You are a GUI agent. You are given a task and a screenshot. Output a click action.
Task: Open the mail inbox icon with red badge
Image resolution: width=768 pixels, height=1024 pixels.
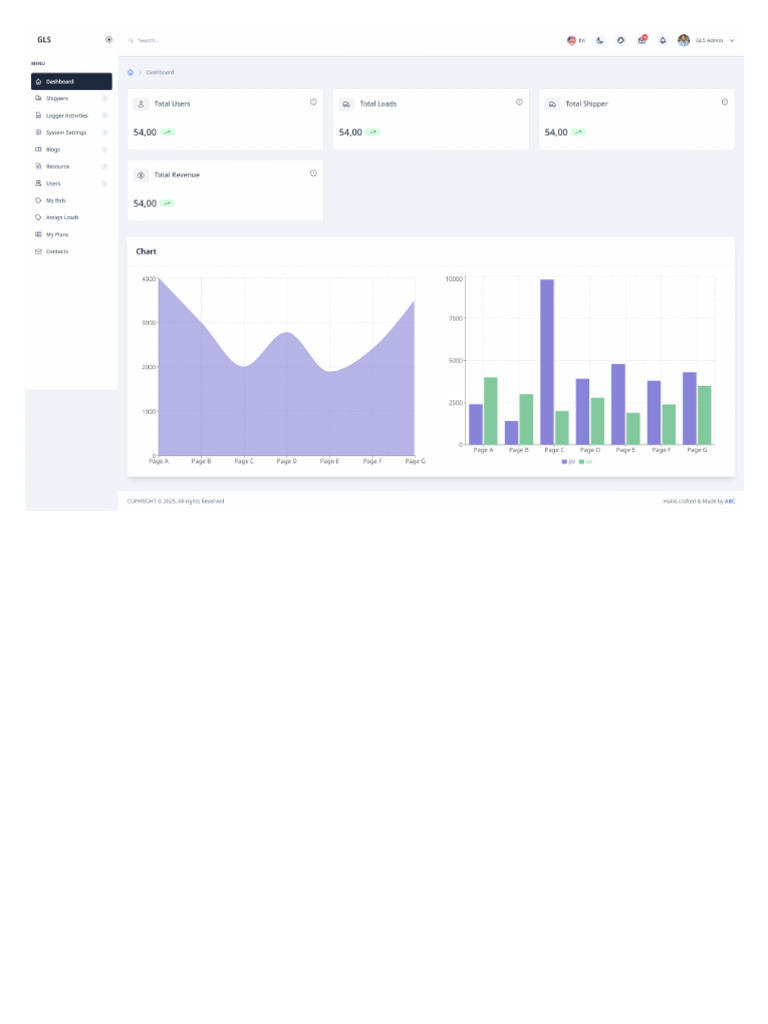(x=642, y=40)
